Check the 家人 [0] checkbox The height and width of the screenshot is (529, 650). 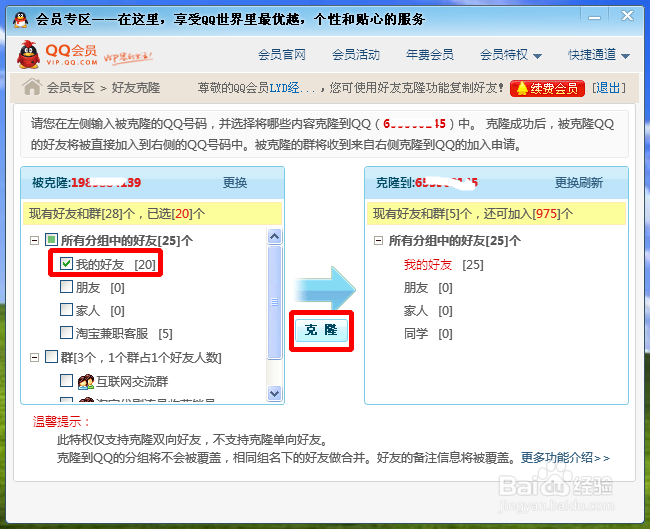pyautogui.click(x=66, y=309)
